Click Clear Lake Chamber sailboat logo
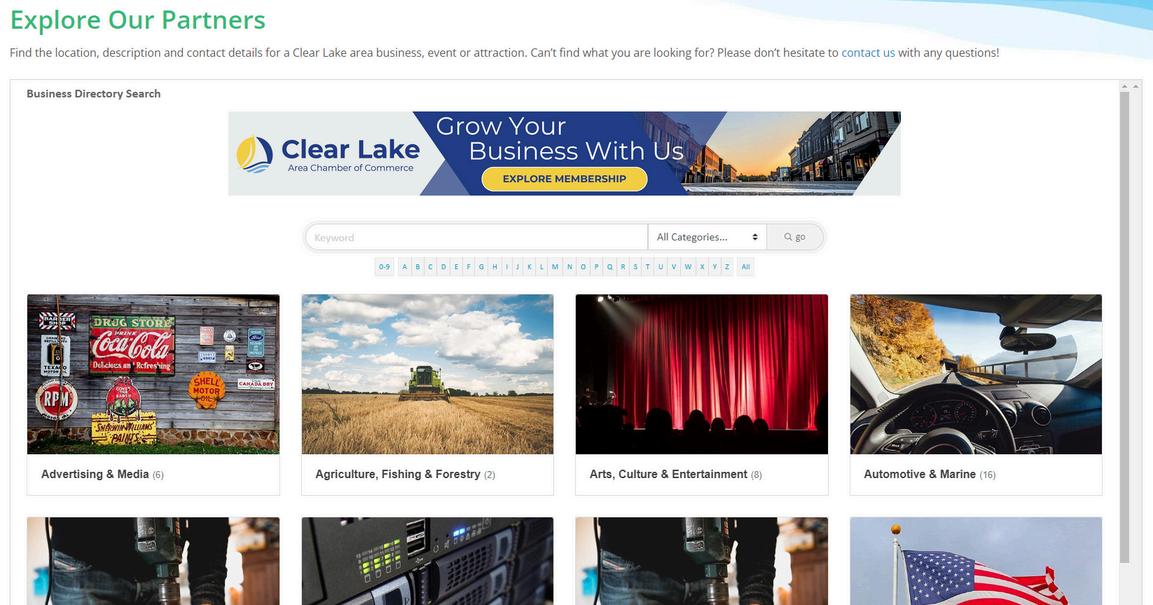 (254, 154)
